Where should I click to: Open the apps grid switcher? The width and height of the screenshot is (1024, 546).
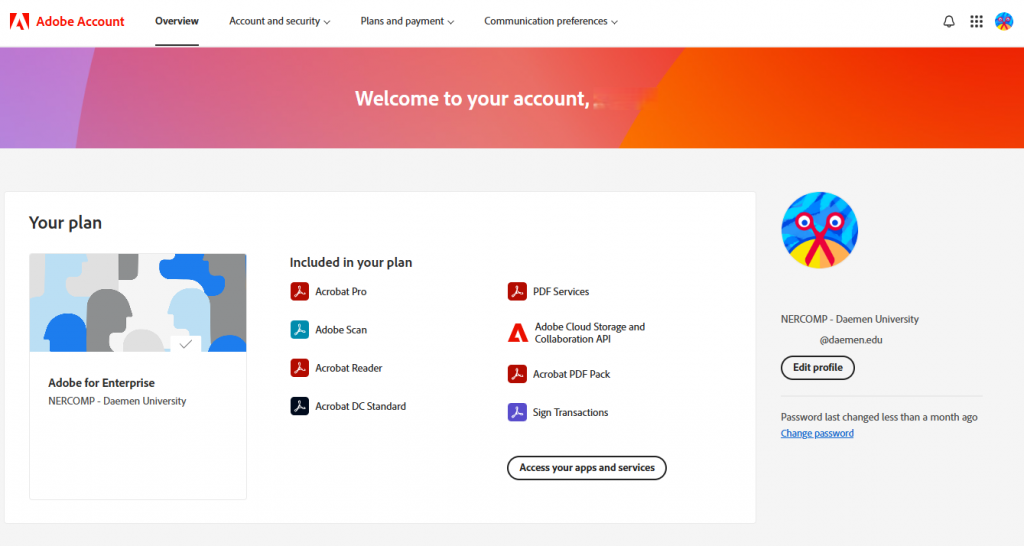[x=977, y=21]
